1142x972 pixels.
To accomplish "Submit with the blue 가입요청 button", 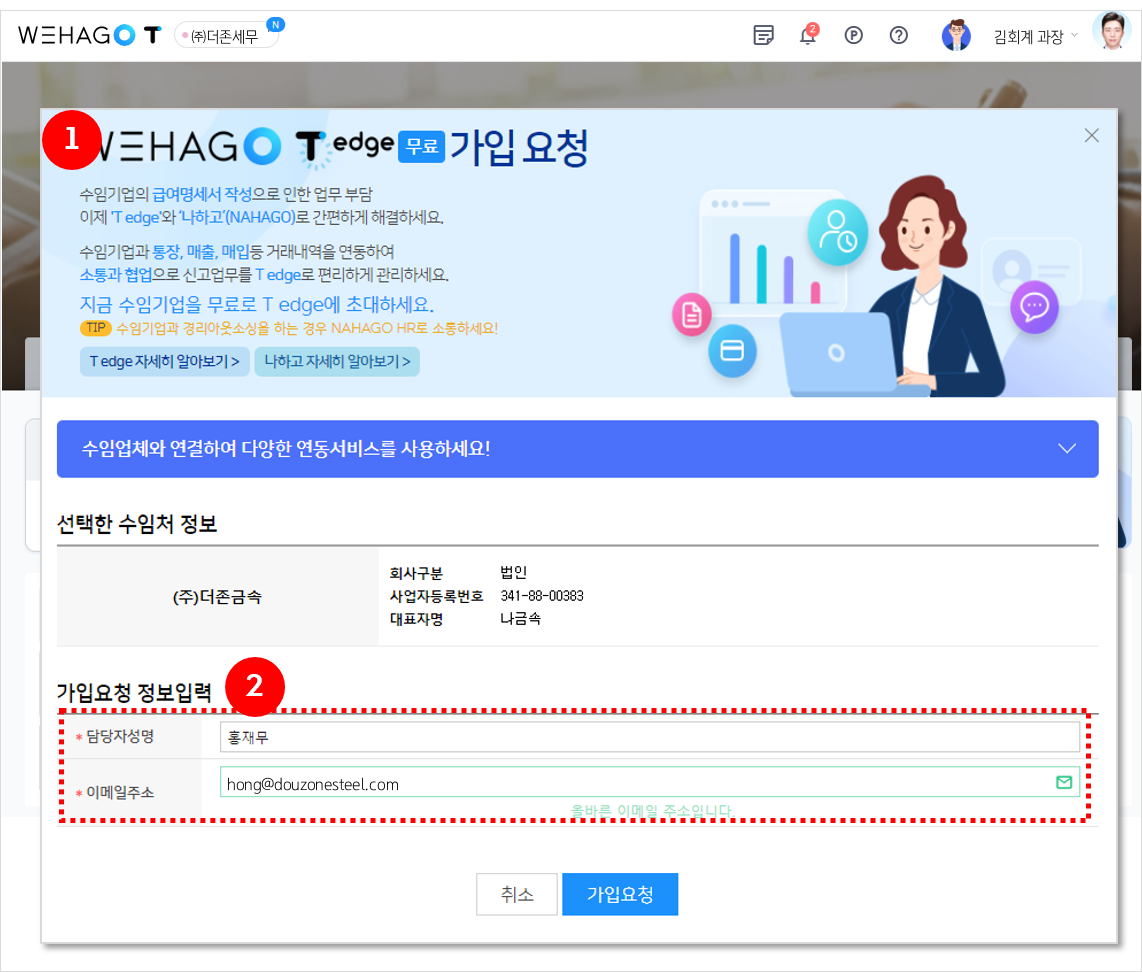I will [x=620, y=895].
